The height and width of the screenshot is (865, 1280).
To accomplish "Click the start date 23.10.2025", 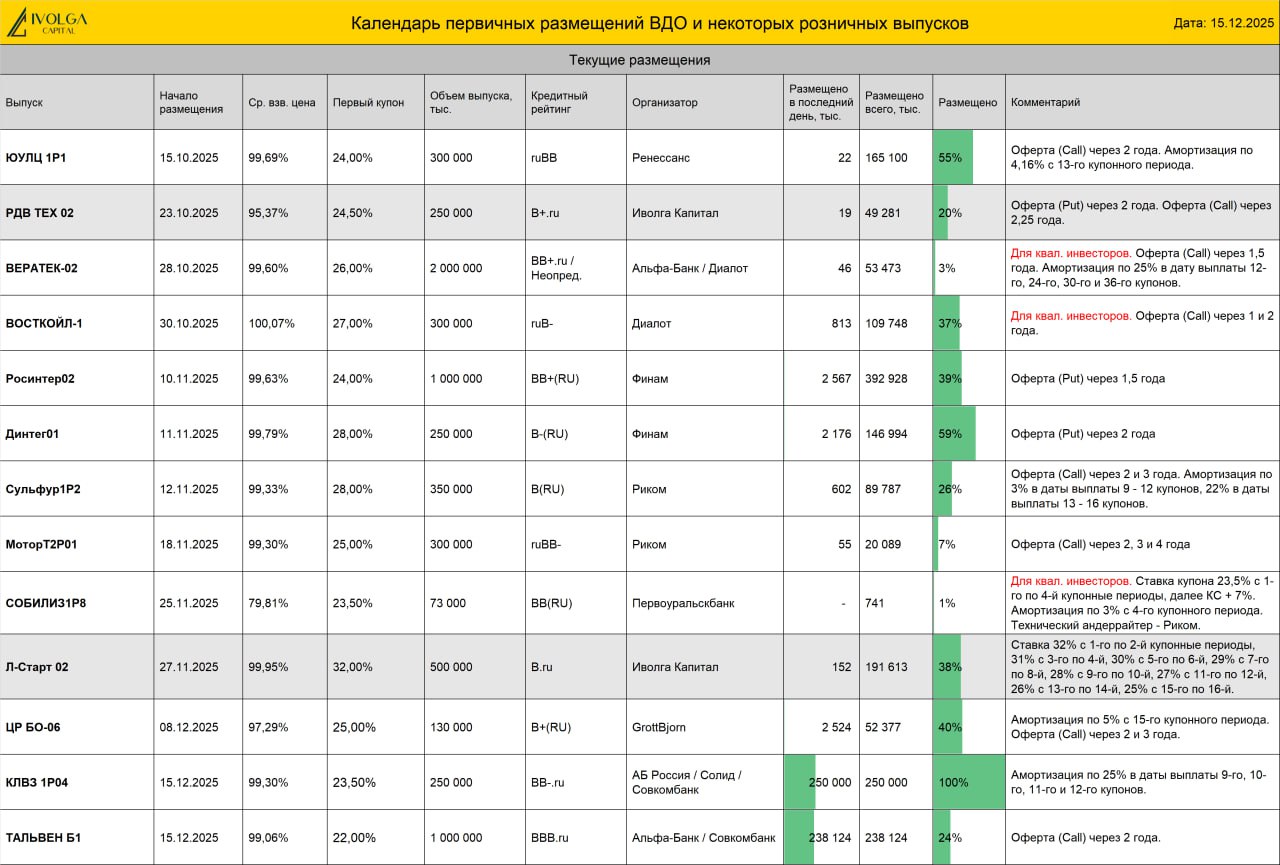I will (x=189, y=213).
